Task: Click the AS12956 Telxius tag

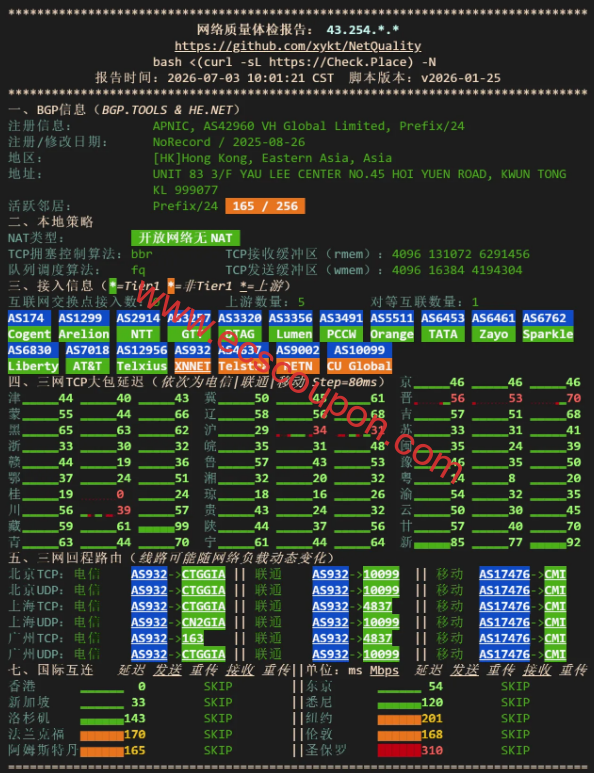Action: pos(142,358)
